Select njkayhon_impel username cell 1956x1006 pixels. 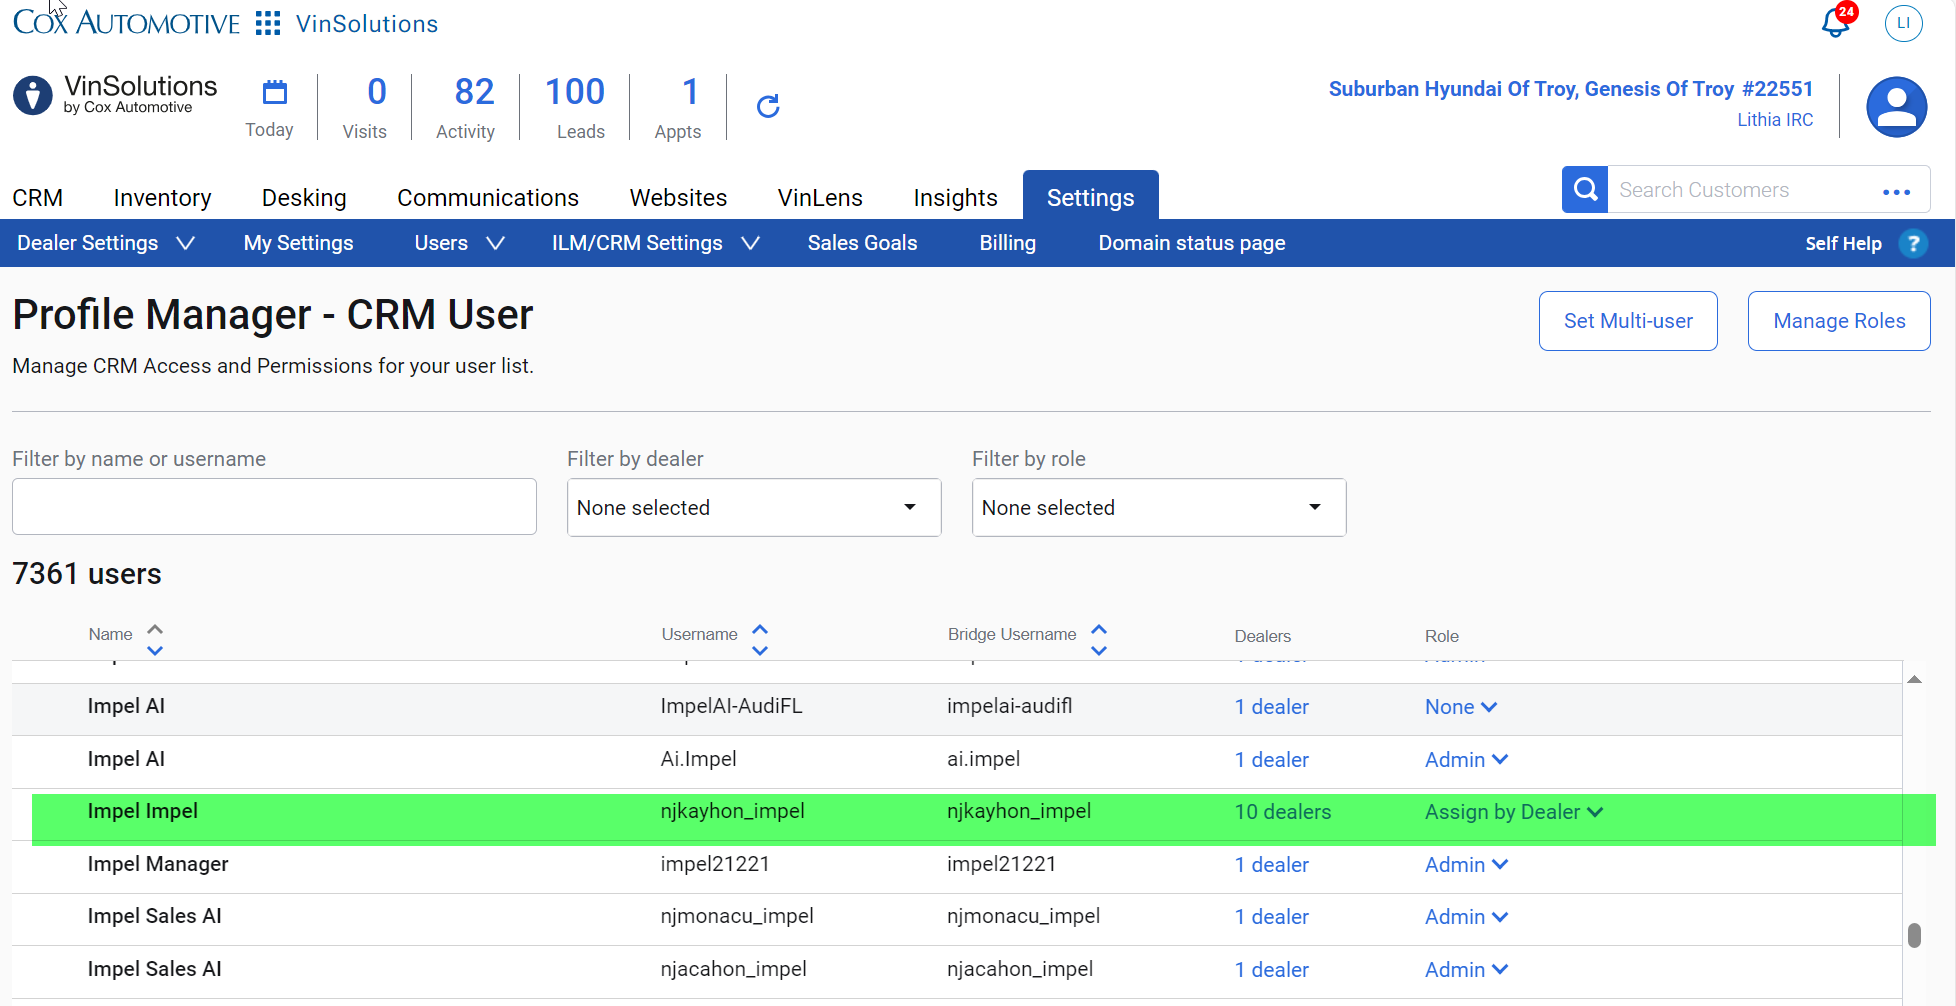[x=732, y=811]
